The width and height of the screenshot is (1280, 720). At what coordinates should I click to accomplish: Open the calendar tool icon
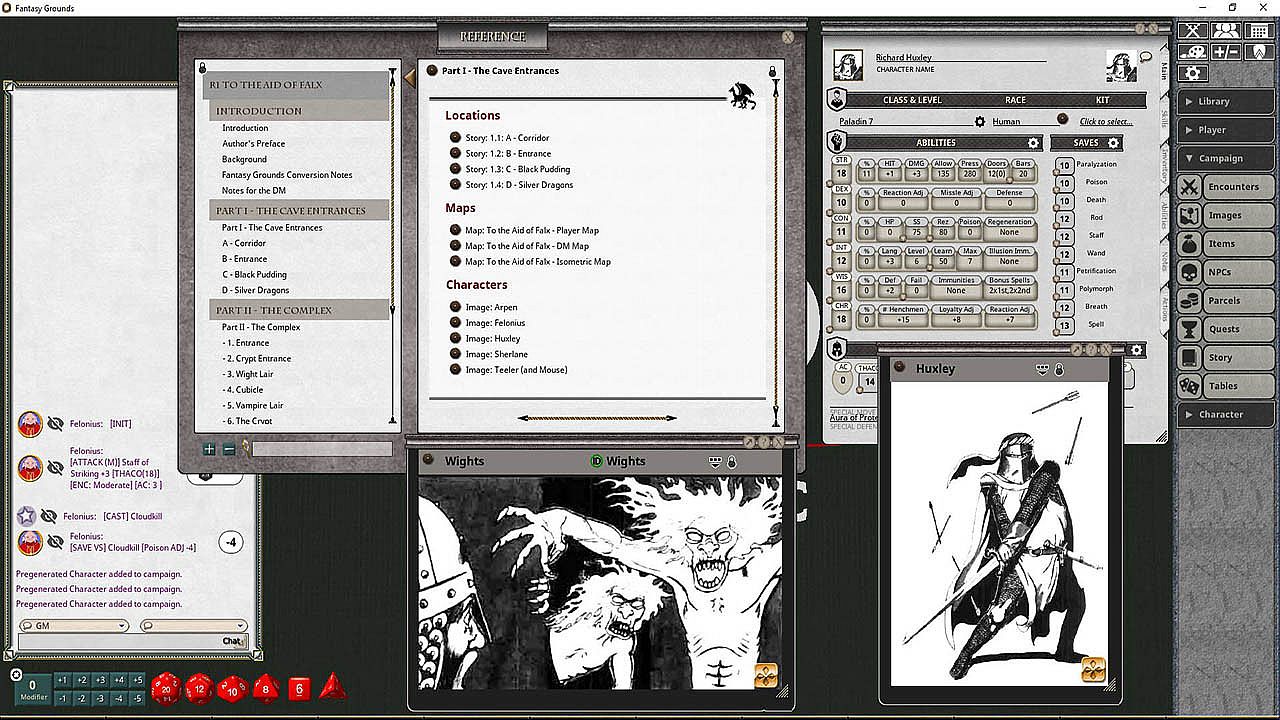[1258, 31]
